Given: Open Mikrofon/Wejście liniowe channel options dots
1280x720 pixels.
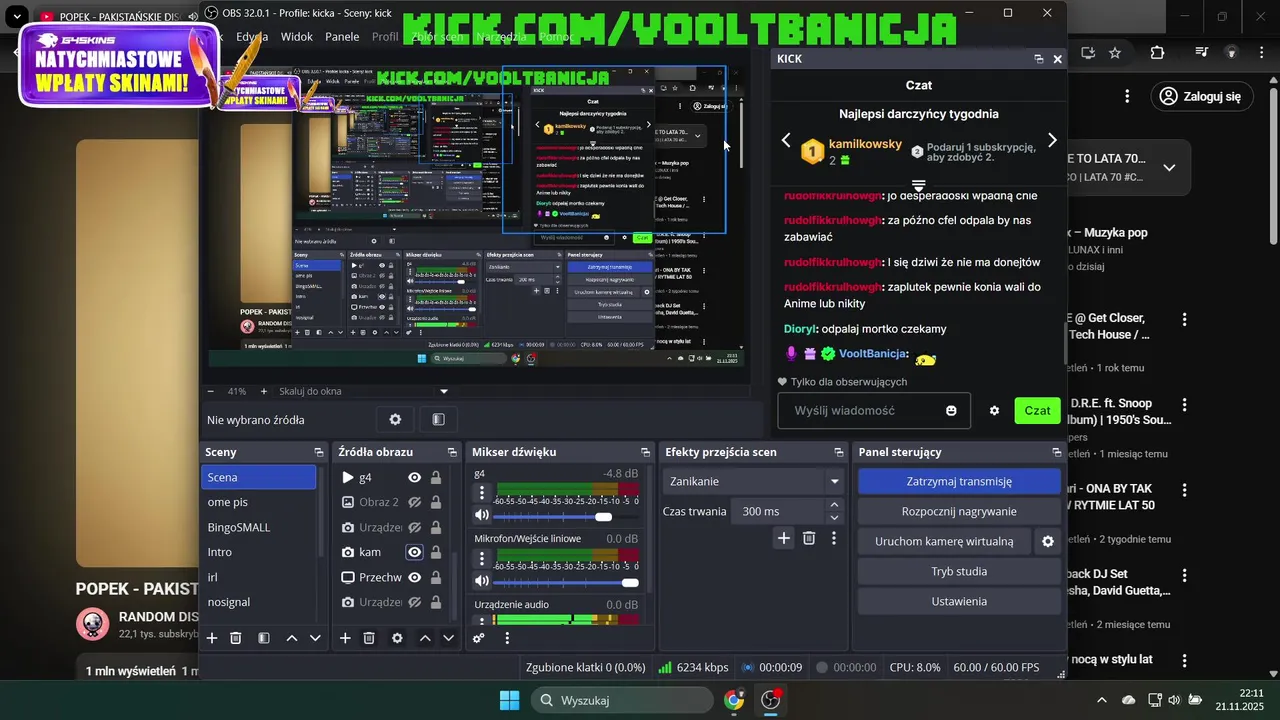Looking at the screenshot, I should [x=482, y=558].
